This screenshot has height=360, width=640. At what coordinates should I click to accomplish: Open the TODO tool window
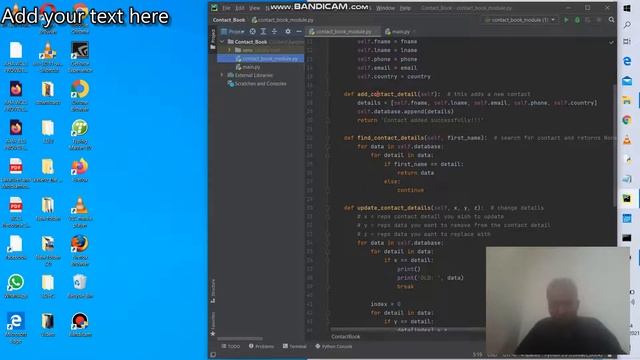click(231, 346)
